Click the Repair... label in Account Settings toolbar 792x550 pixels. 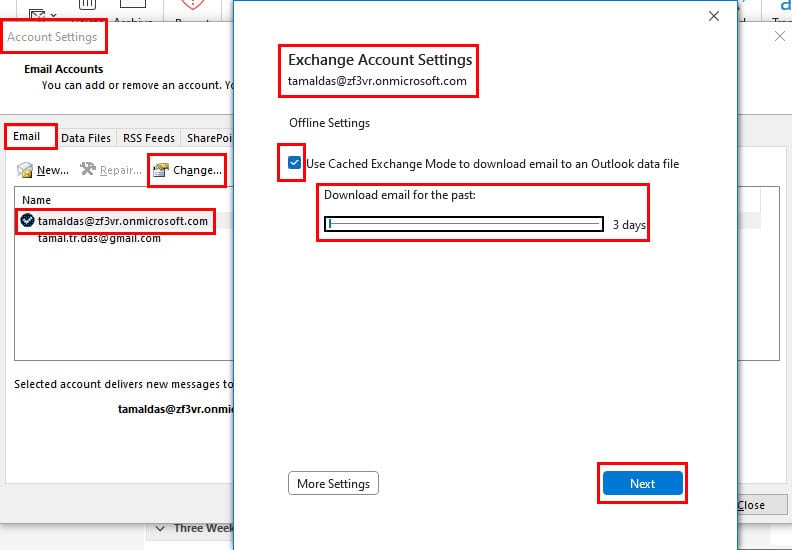point(121,171)
